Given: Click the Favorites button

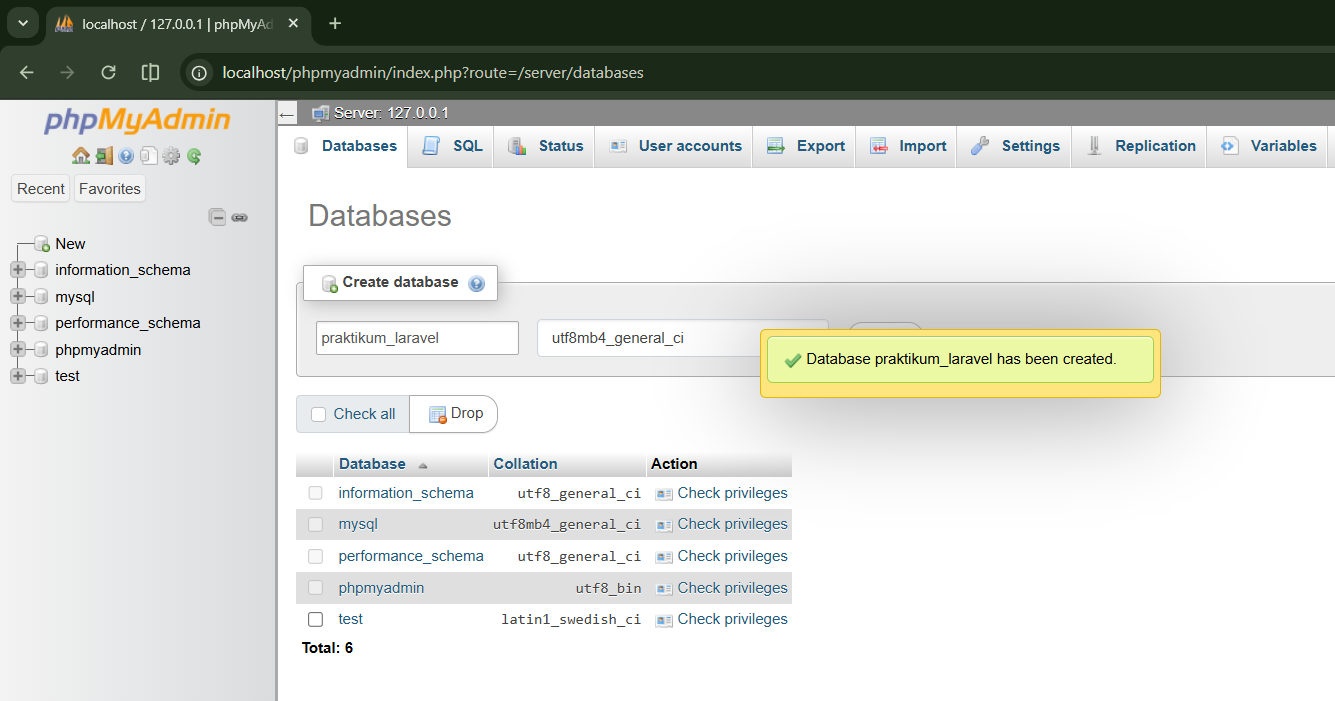Looking at the screenshot, I should coord(110,189).
